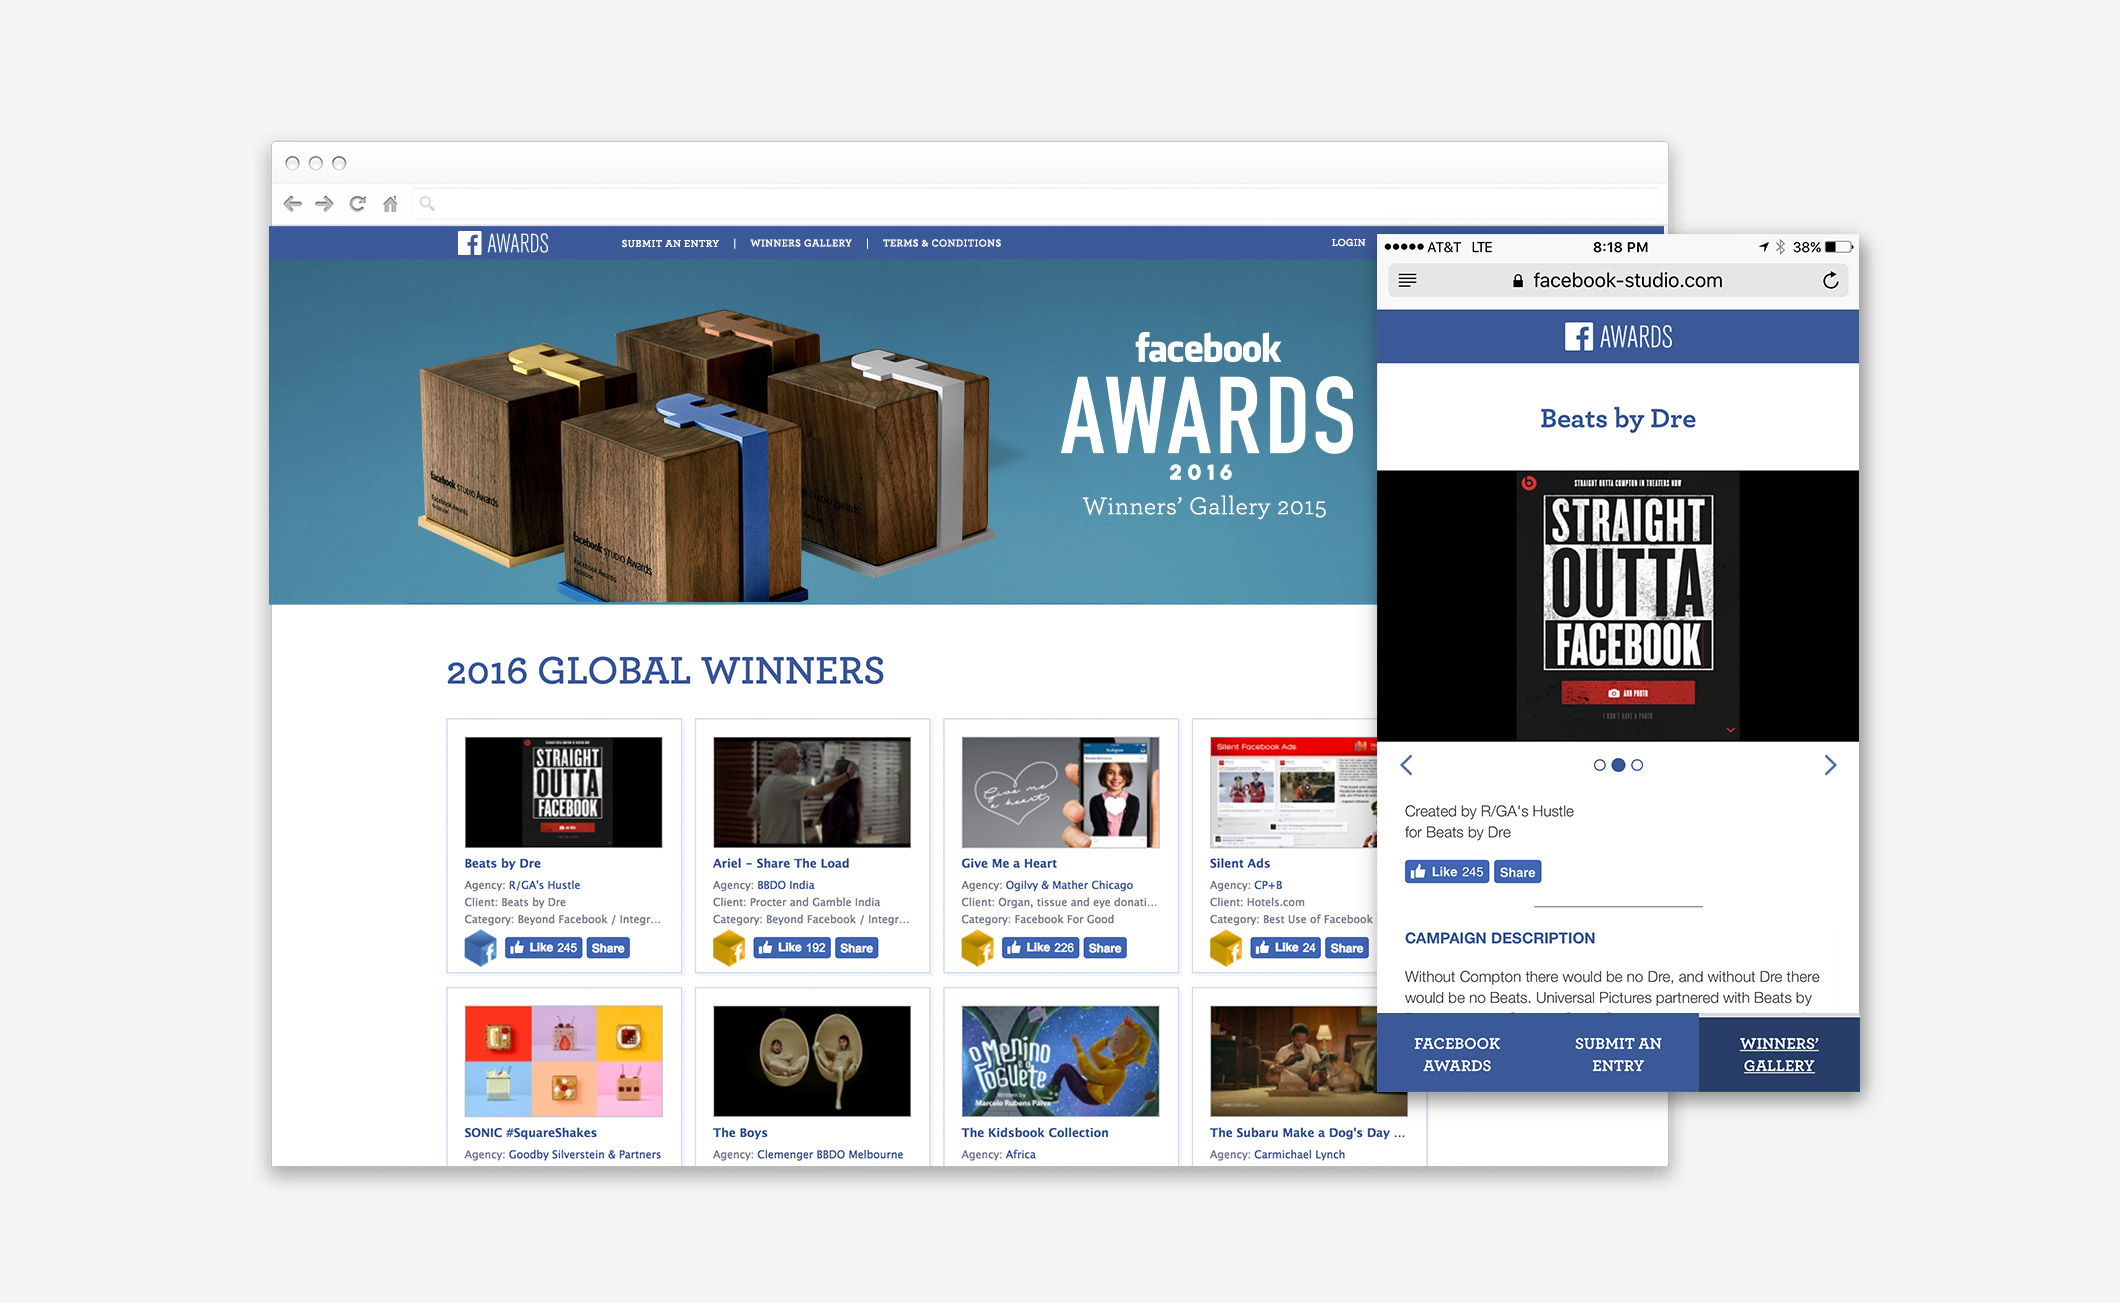Open The Boys card thumbnail
2120x1303 pixels.
[x=811, y=1061]
